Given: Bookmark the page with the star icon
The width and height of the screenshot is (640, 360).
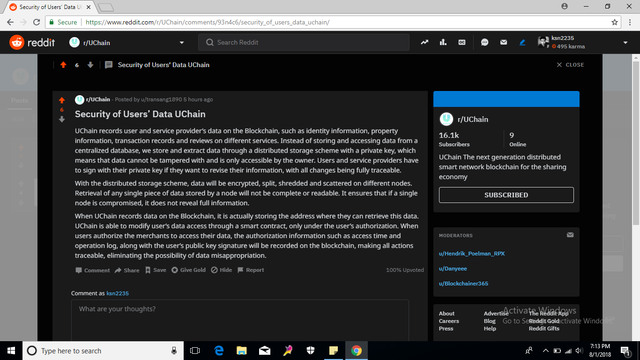Looking at the screenshot, I should click(614, 22).
